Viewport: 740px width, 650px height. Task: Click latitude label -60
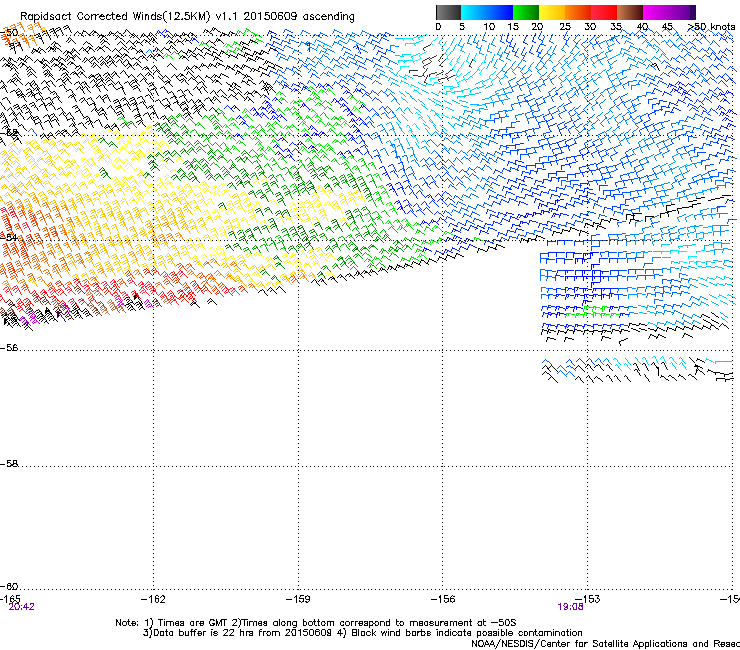9,587
